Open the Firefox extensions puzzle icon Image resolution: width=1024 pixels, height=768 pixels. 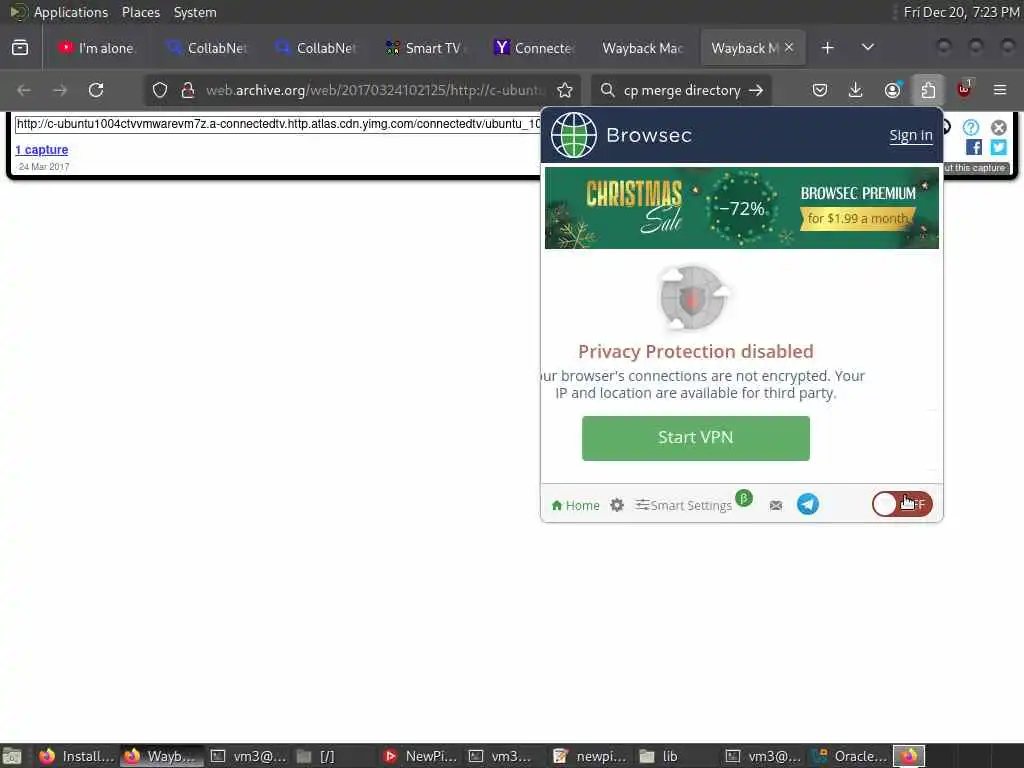pos(928,90)
